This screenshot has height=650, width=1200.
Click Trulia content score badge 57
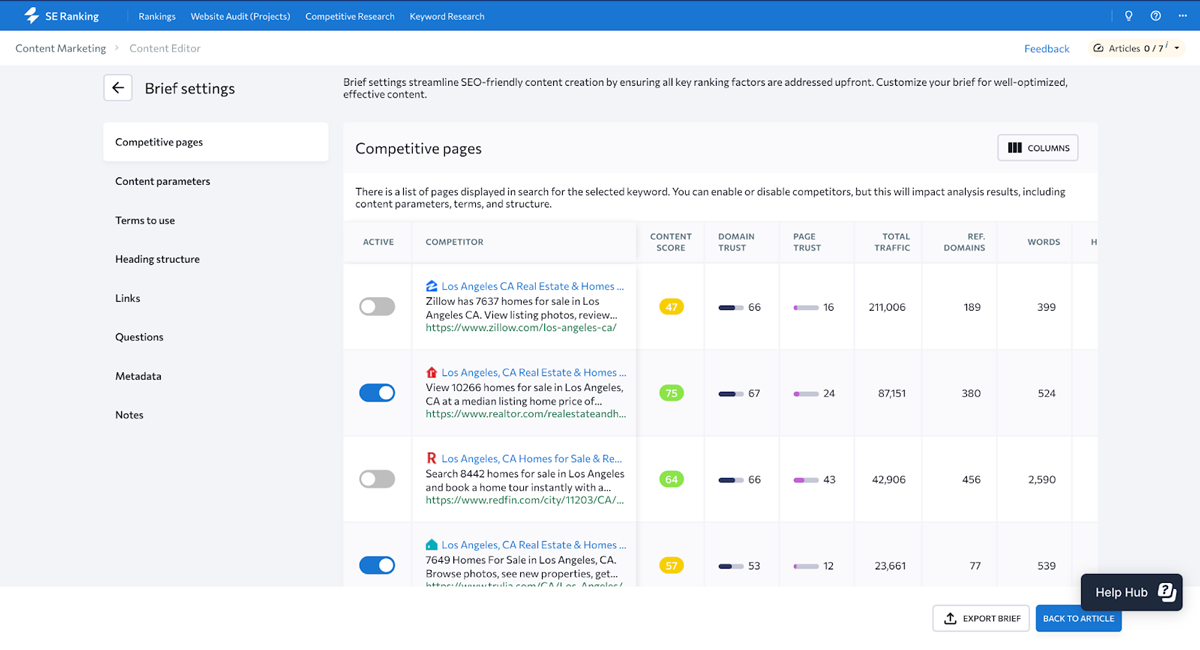(671, 565)
